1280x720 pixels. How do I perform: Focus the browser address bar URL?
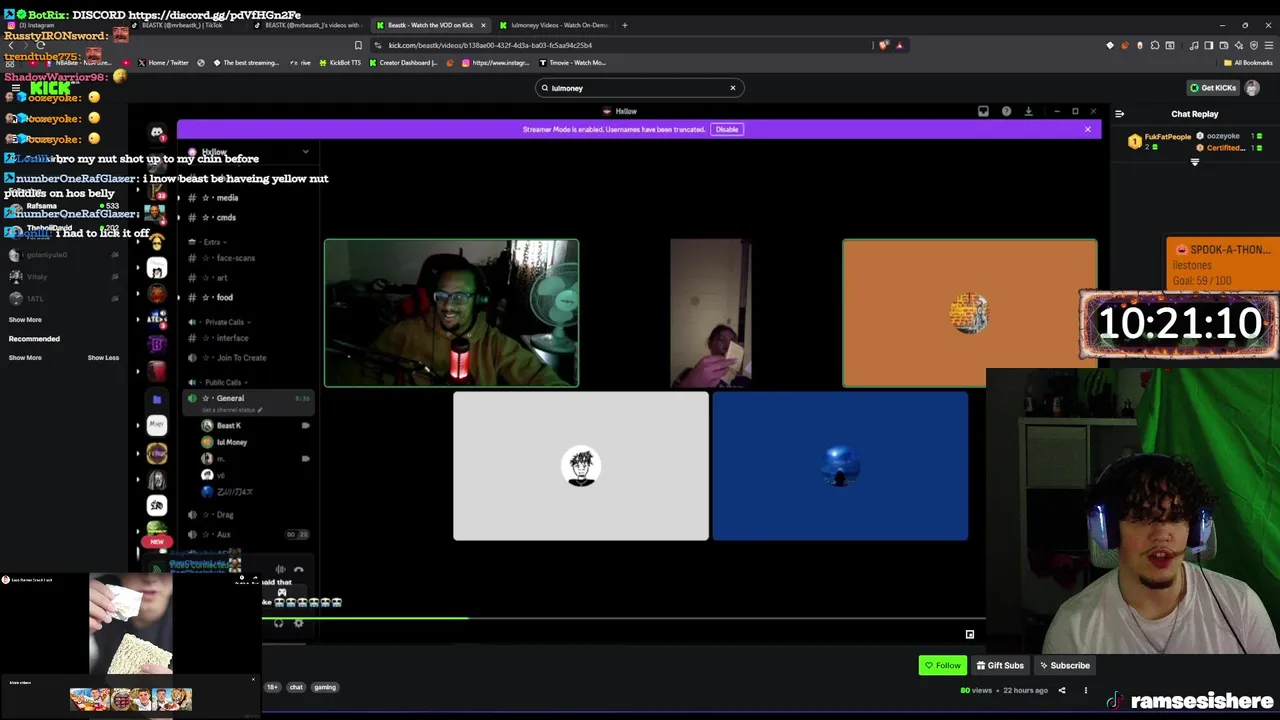(490, 45)
